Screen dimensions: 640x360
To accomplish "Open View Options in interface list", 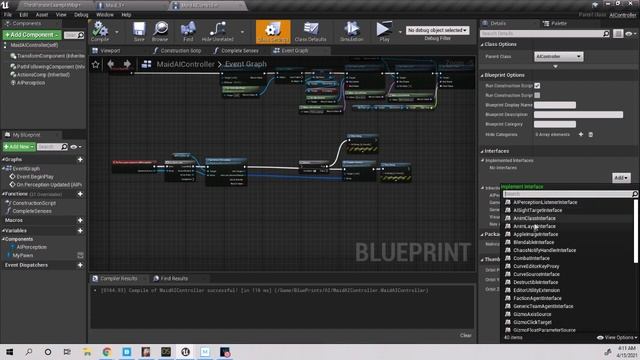I will pos(617,338).
